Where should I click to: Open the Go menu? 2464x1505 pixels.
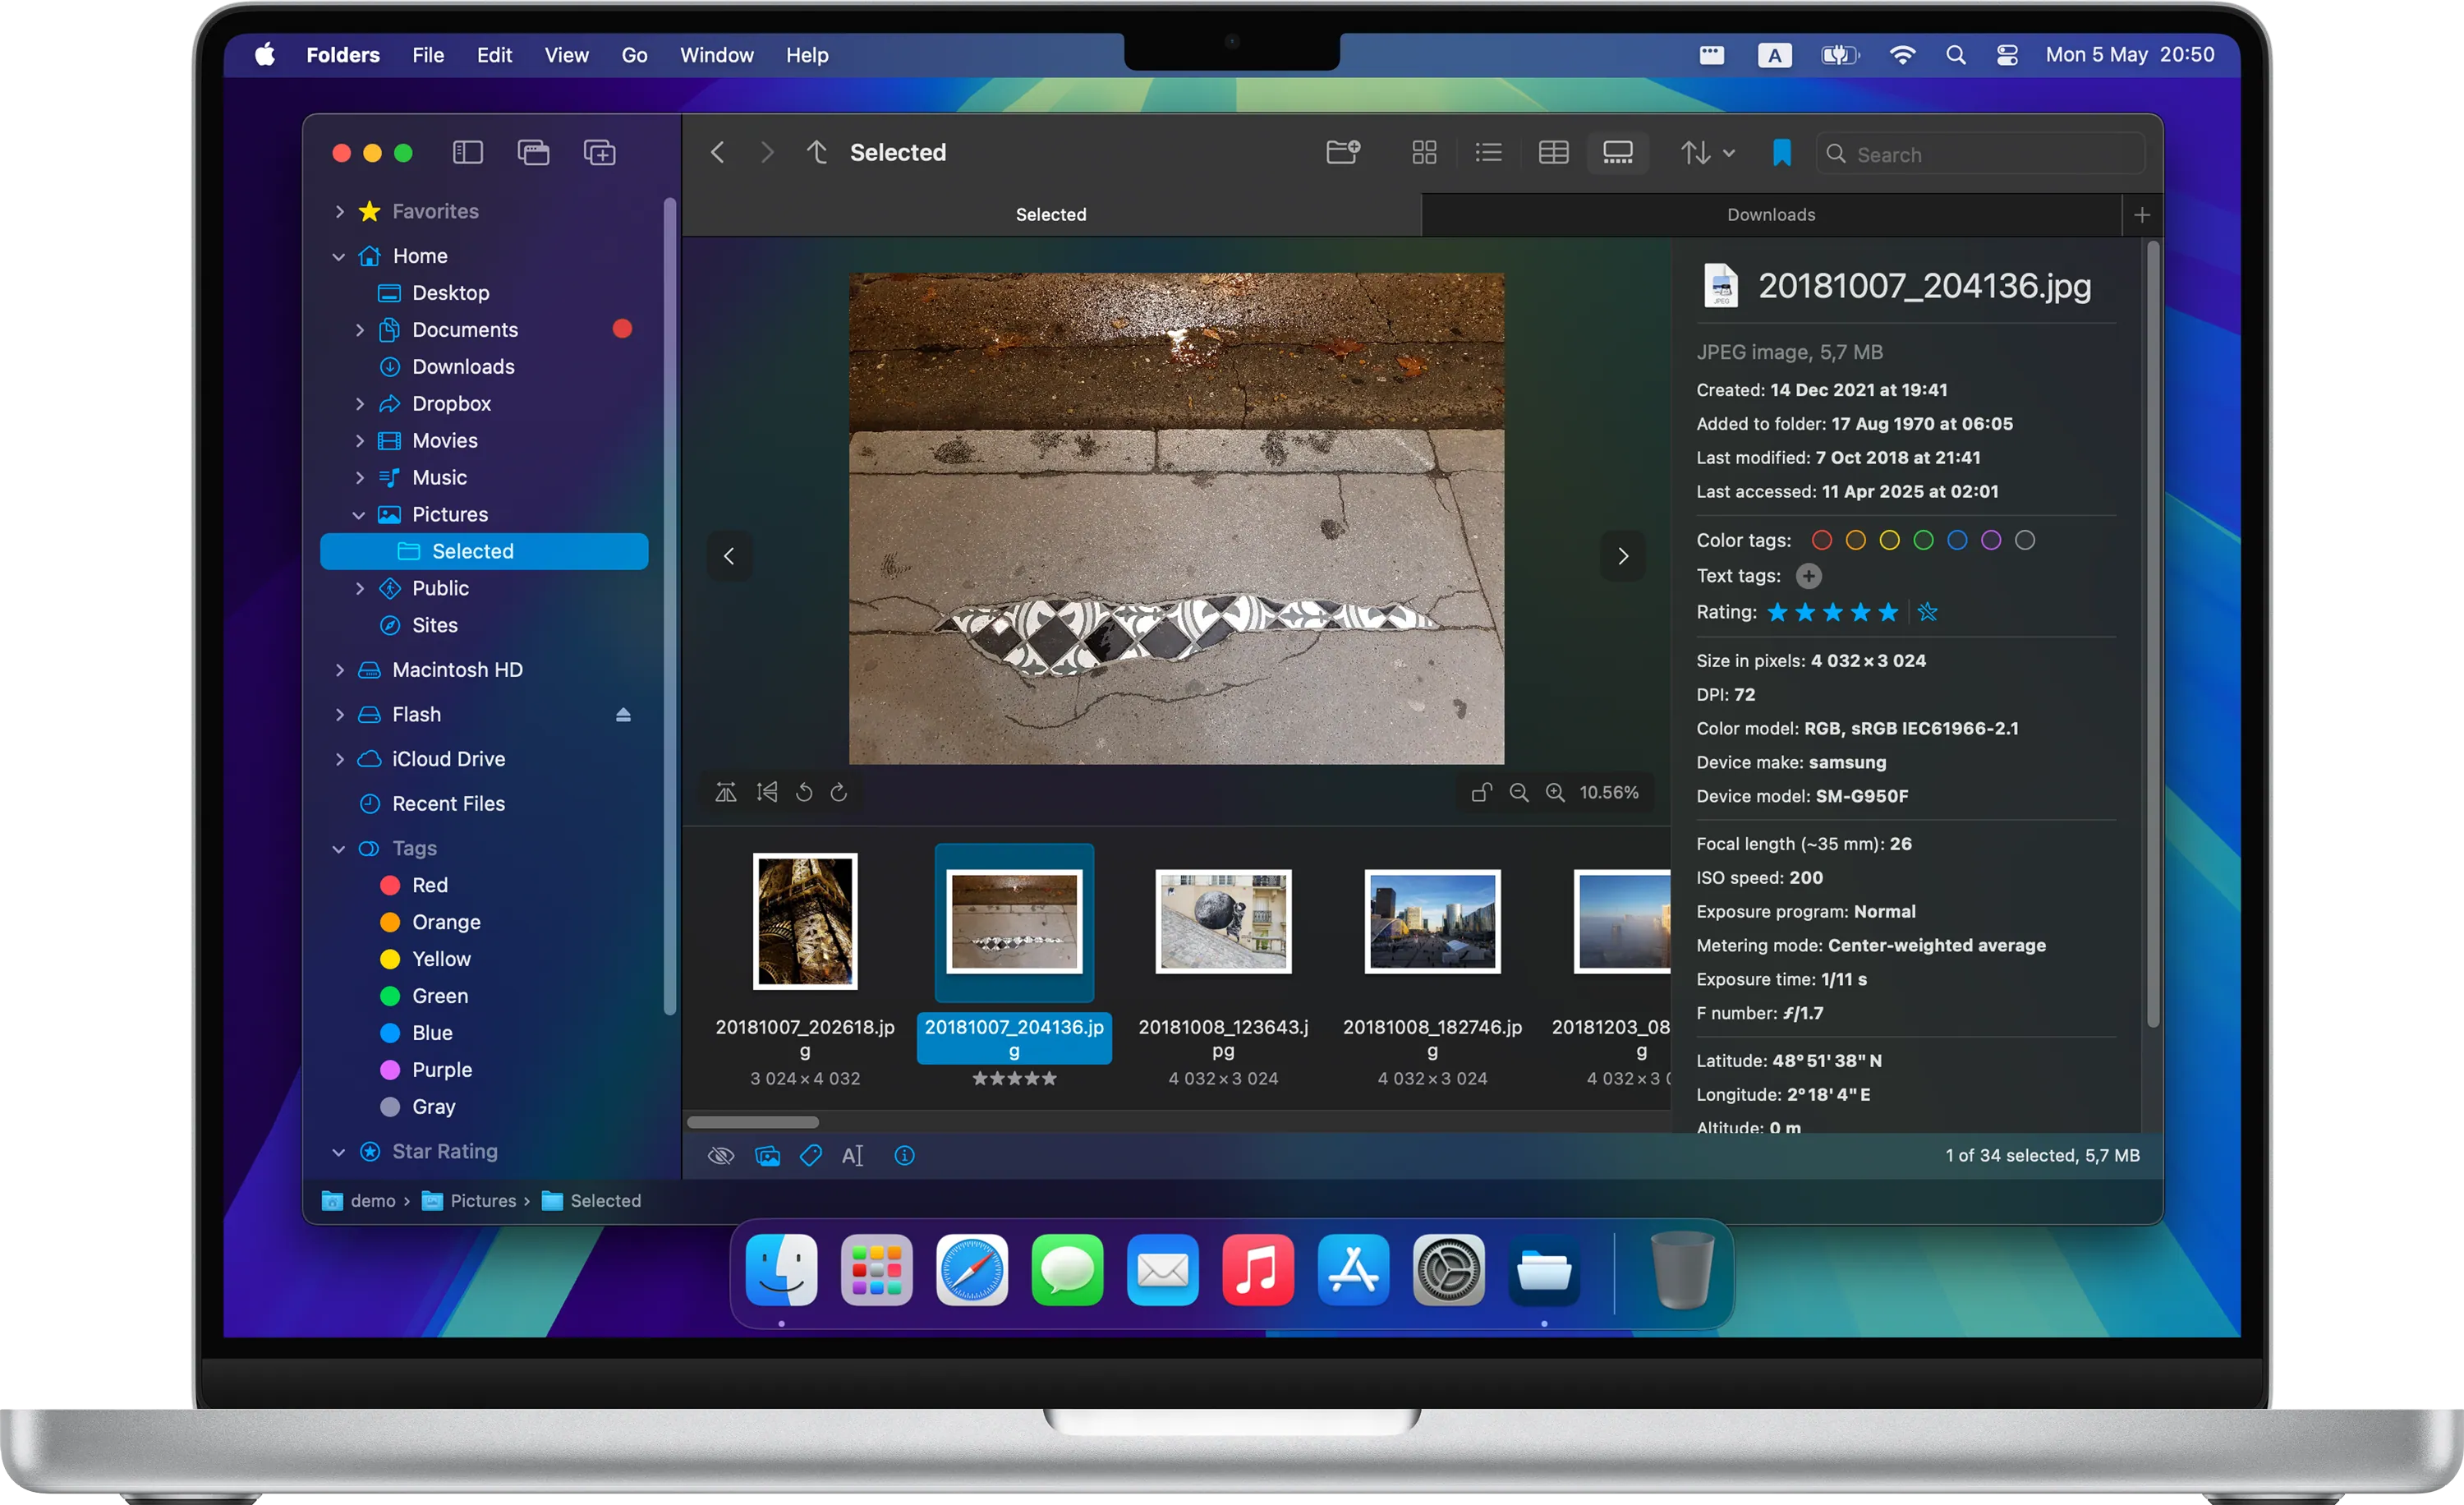[634, 55]
